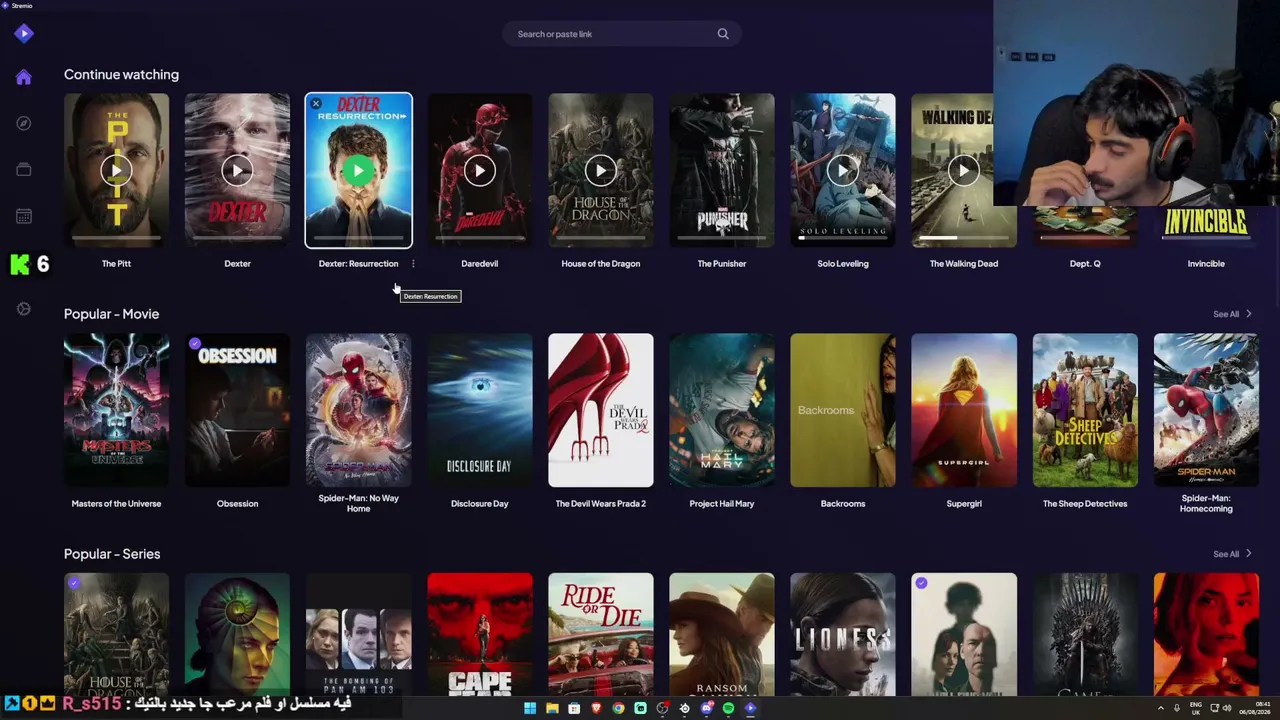
Task: Open the Add-ons/Settings icon in sidebar
Action: [x=24, y=309]
